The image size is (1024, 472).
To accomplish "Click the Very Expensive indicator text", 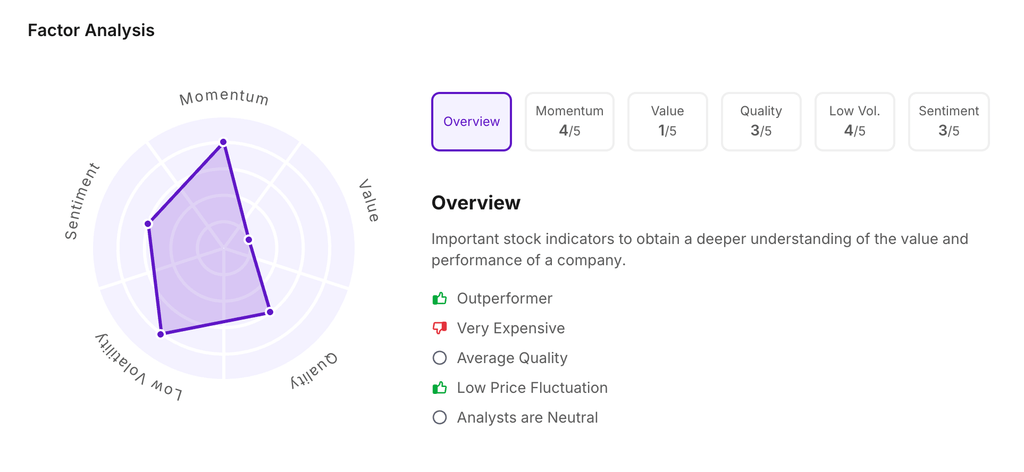I will pyautogui.click(x=510, y=328).
